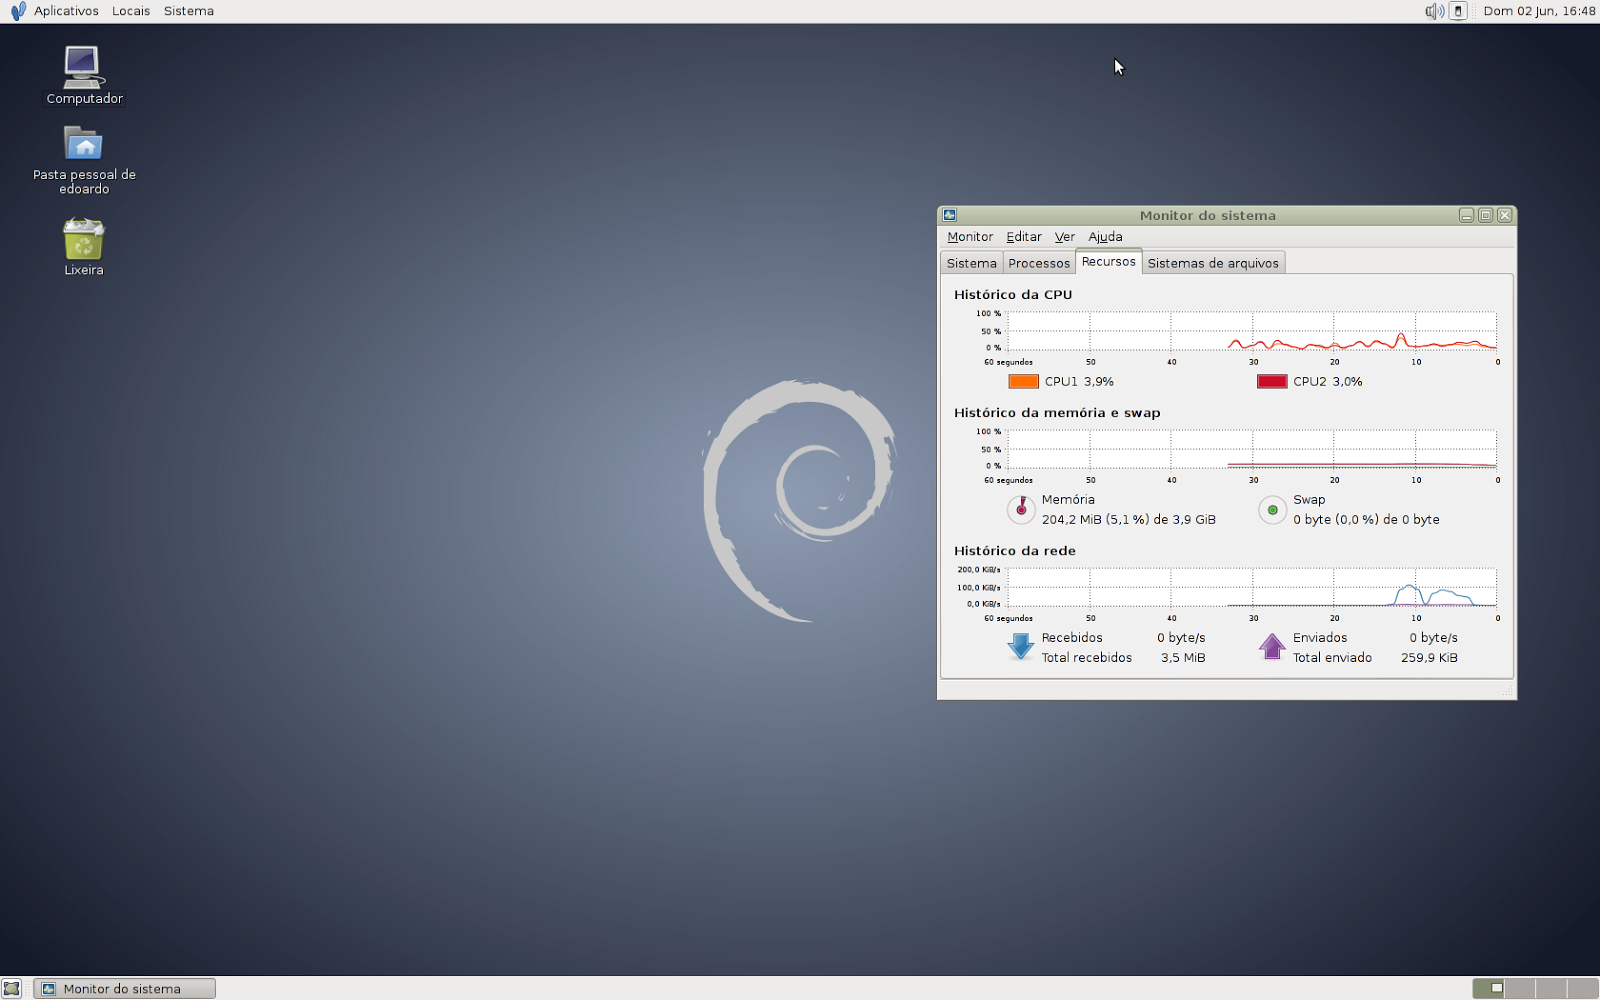Image resolution: width=1600 pixels, height=1000 pixels.
Task: Open the Ajuda menu
Action: 1105,237
